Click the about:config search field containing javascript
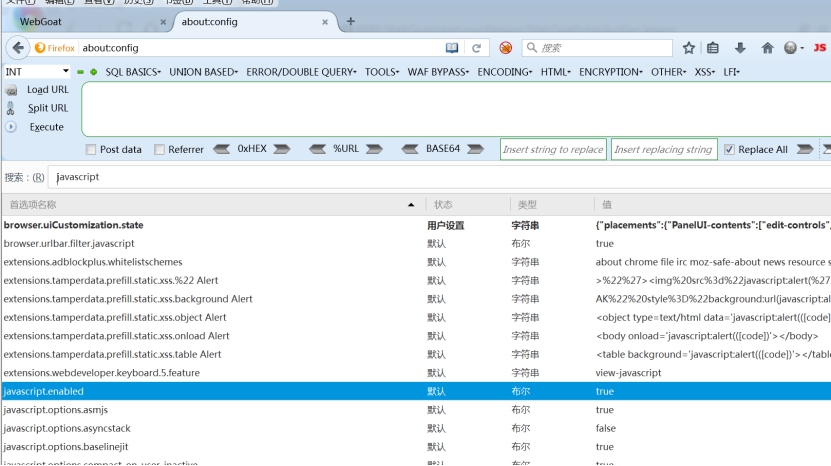 click(x=440, y=177)
